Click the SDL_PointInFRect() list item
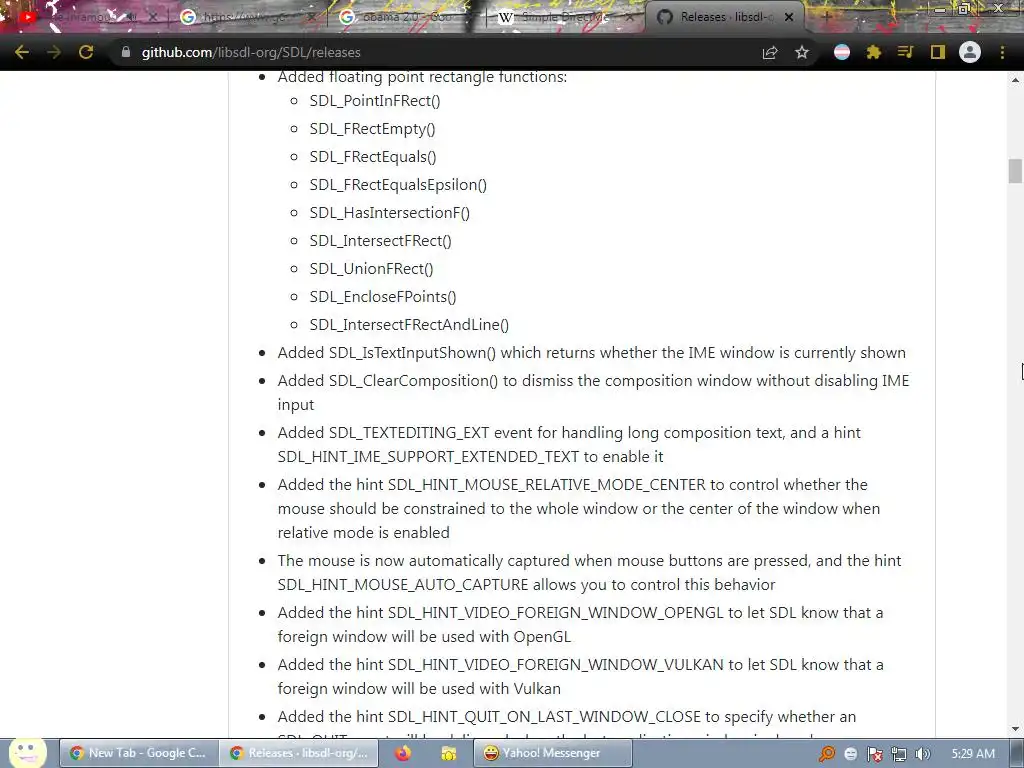 pos(375,101)
